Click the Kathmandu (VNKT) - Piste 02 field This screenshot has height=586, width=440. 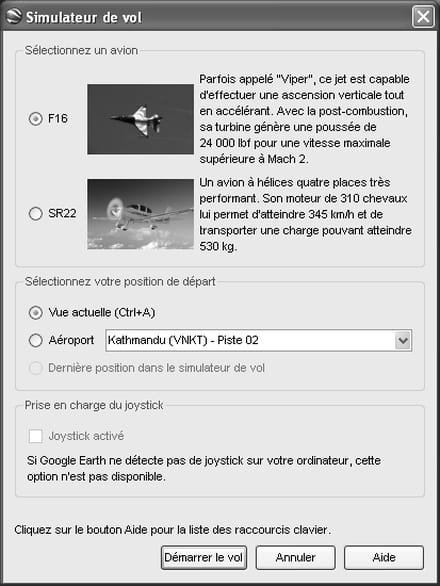258,340
